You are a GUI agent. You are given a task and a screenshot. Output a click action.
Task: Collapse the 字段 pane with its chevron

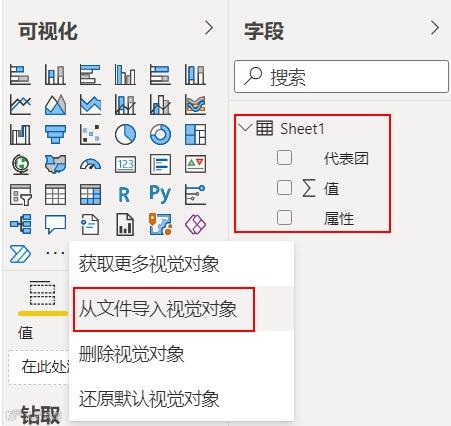coord(435,28)
